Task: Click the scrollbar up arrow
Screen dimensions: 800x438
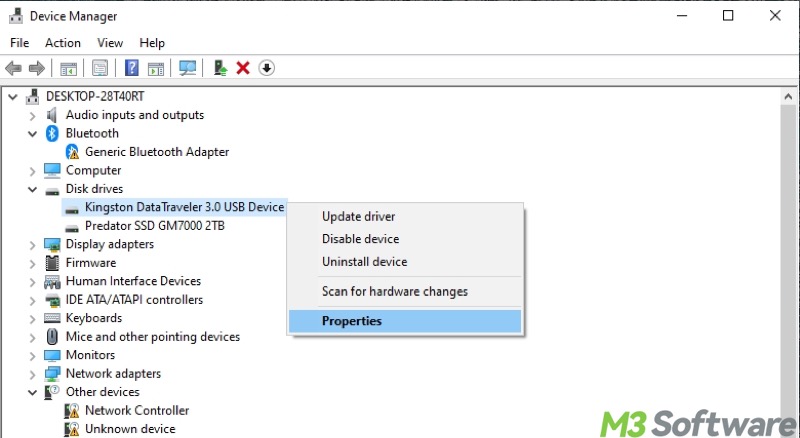Action: tap(788, 96)
